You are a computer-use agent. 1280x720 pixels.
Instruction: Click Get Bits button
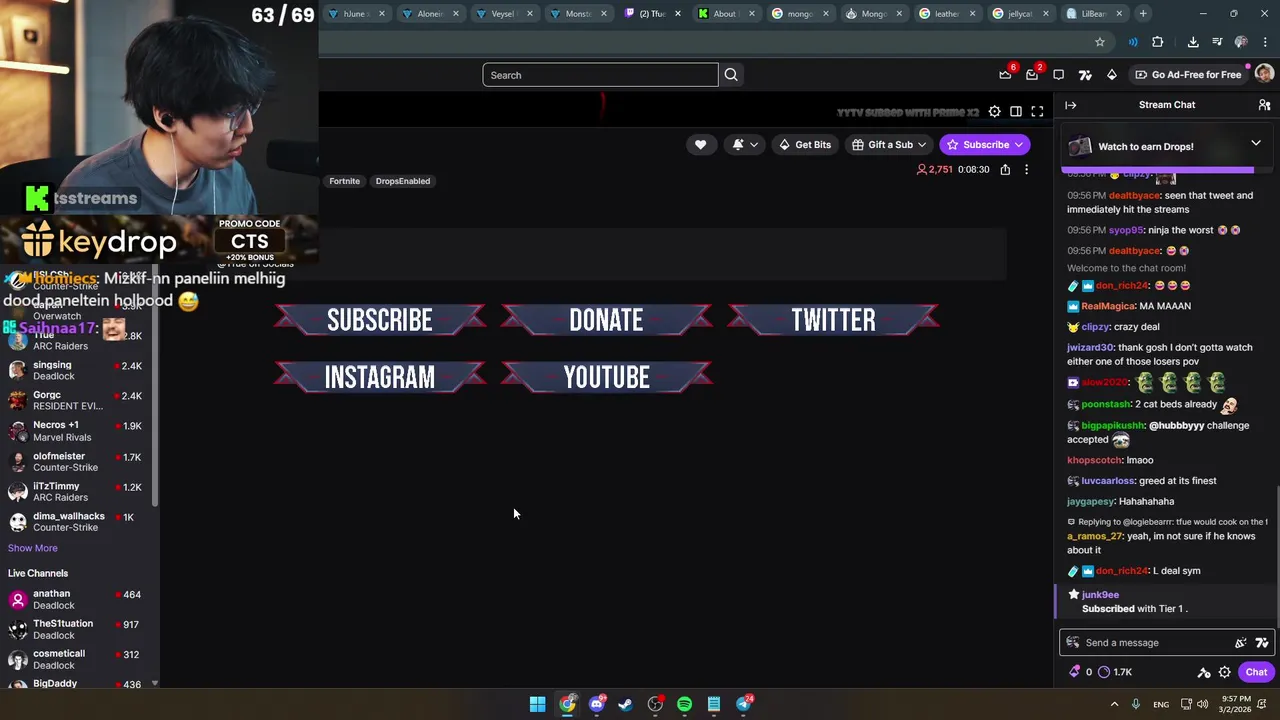click(806, 145)
